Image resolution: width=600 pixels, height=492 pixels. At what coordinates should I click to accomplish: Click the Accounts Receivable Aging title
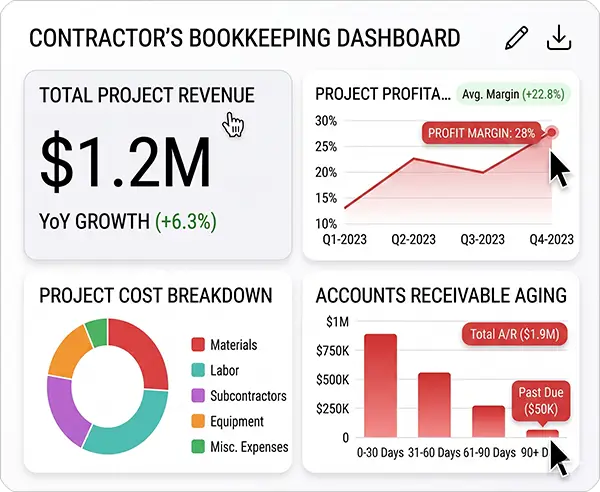point(441,295)
